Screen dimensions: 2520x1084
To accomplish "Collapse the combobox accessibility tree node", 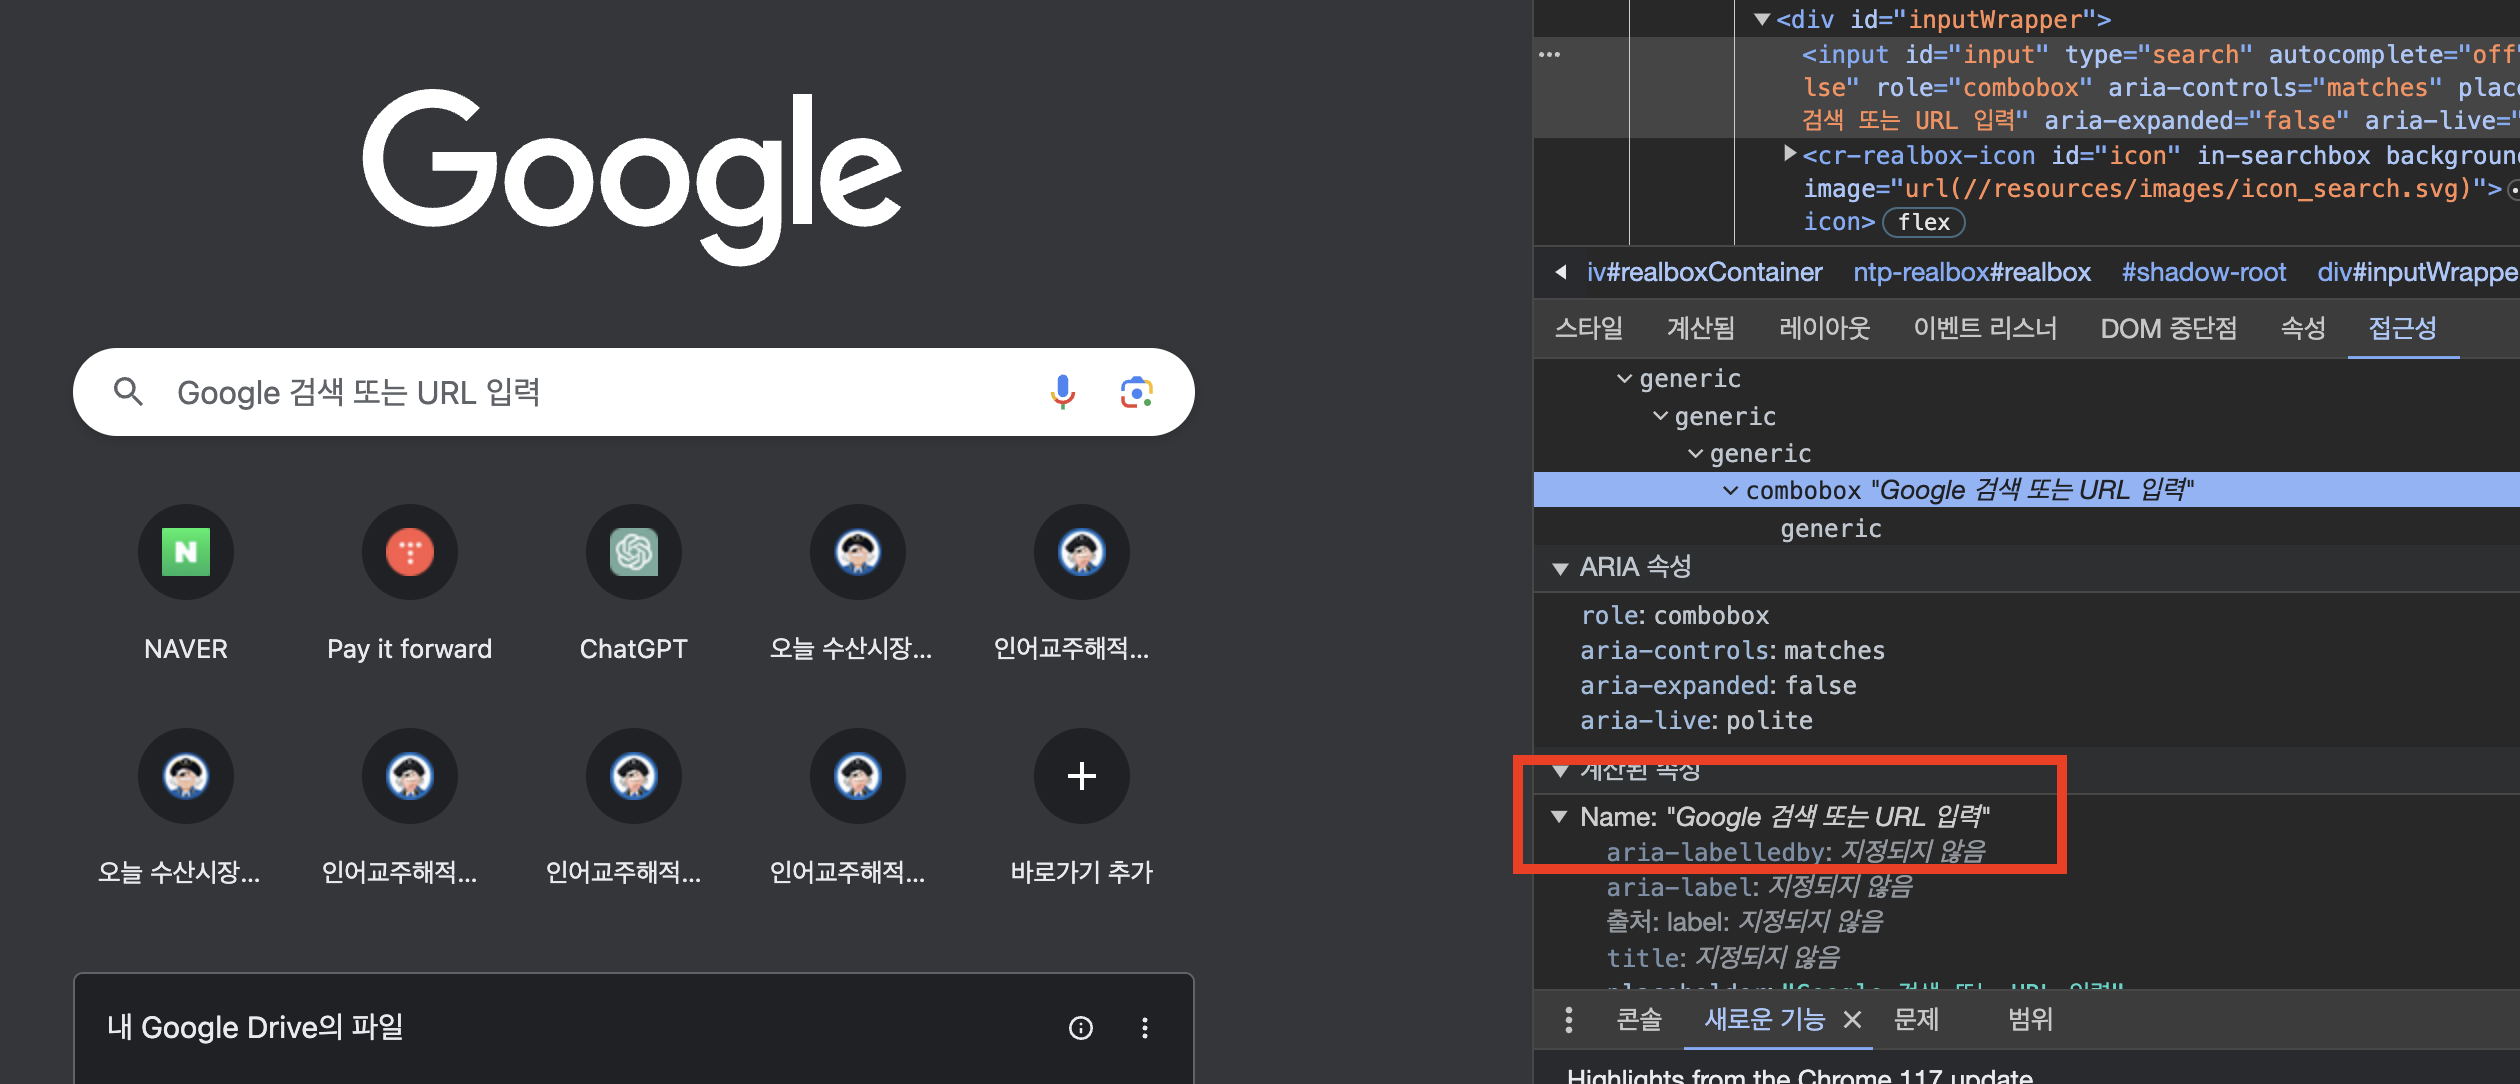I will (1730, 491).
